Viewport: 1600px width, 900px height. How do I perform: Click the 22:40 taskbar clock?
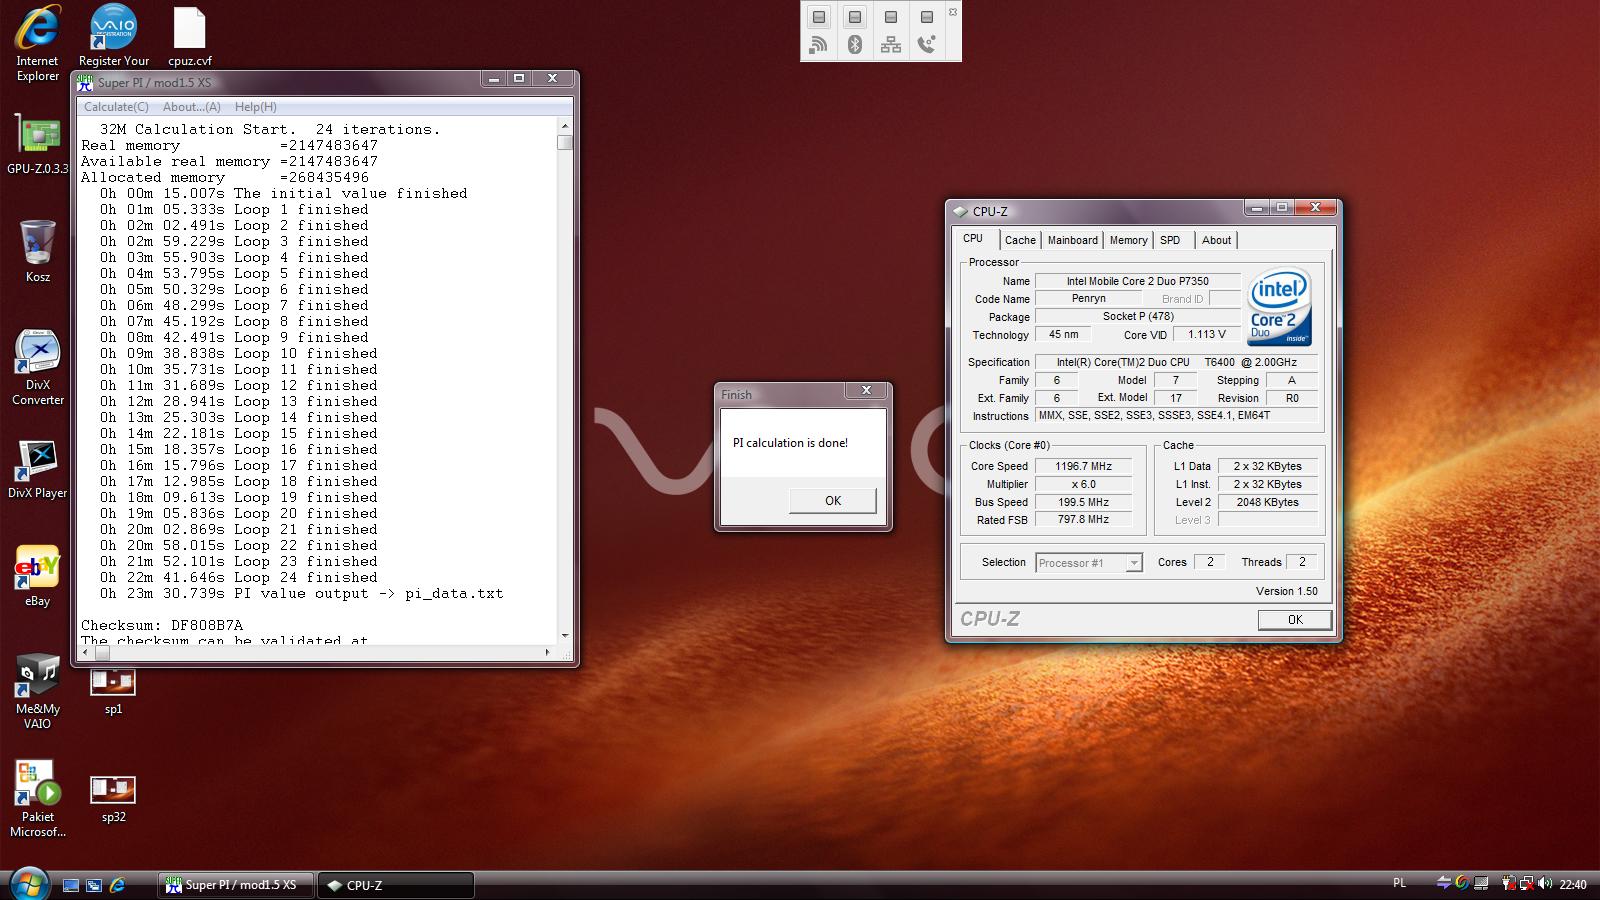point(1573,884)
